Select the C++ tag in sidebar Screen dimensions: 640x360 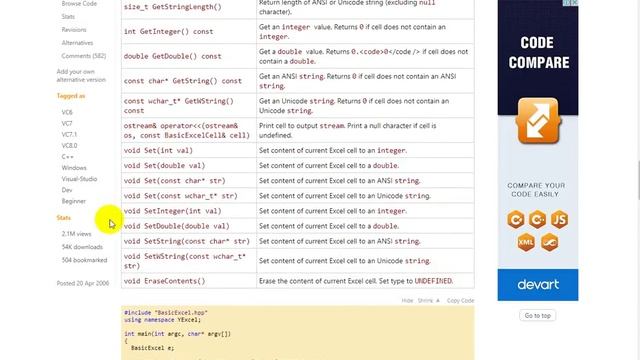(x=68, y=157)
